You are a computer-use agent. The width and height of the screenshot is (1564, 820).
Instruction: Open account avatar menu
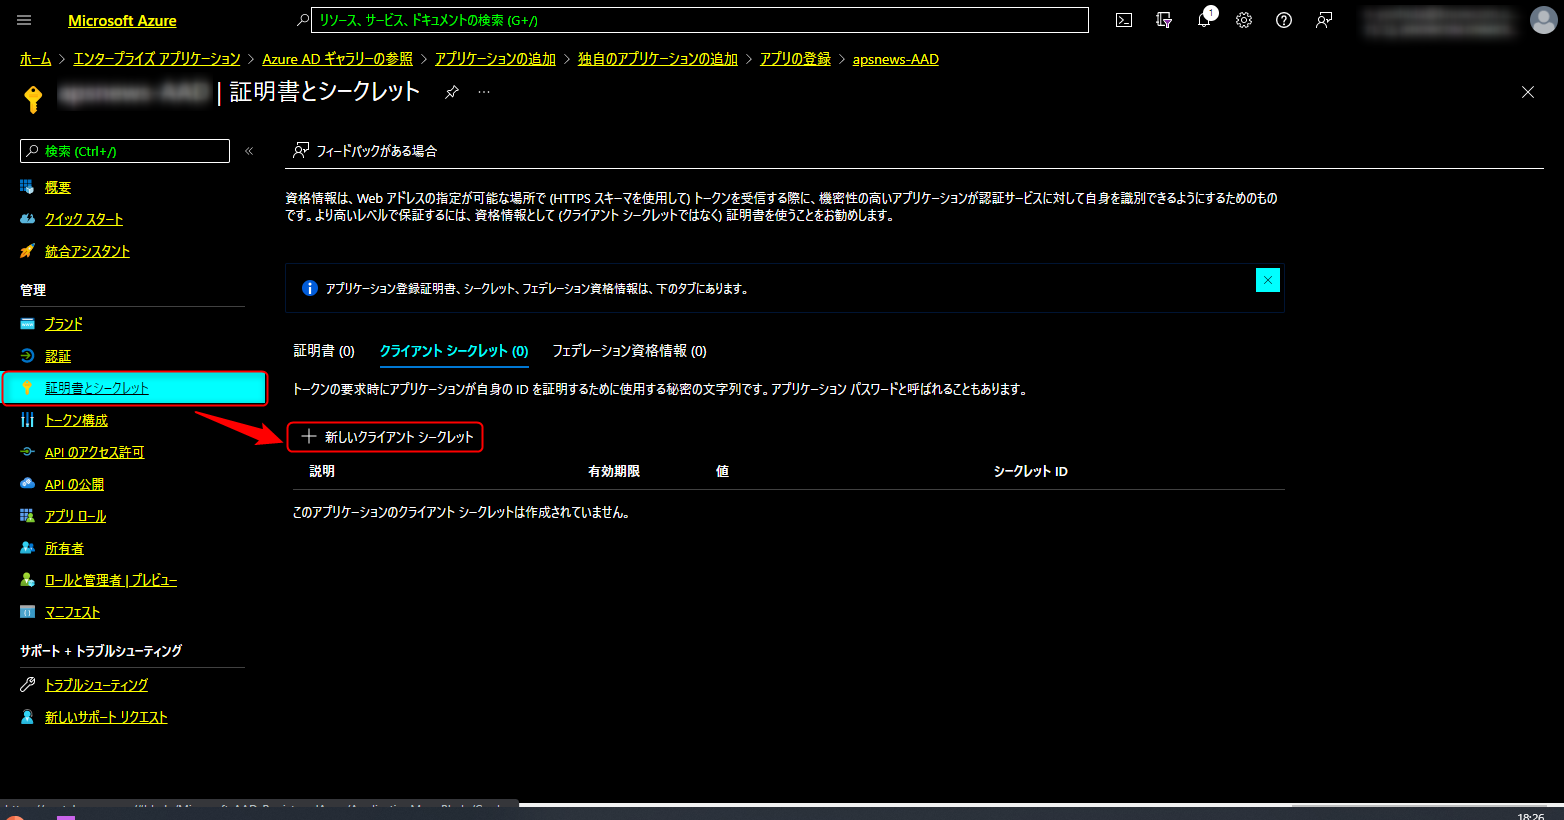pyautogui.click(x=1543, y=20)
